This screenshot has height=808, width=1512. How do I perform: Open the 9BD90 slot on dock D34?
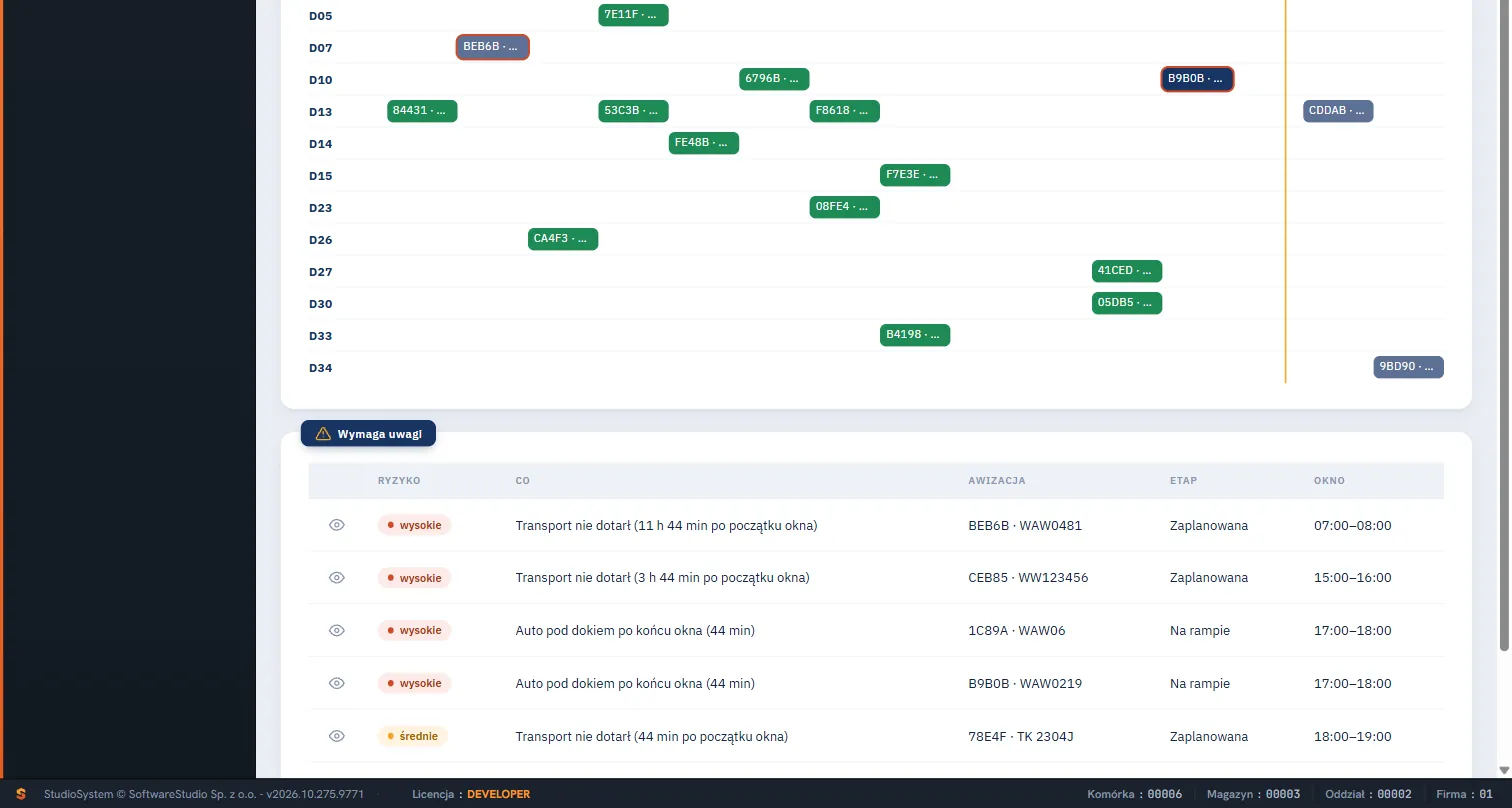point(1408,367)
